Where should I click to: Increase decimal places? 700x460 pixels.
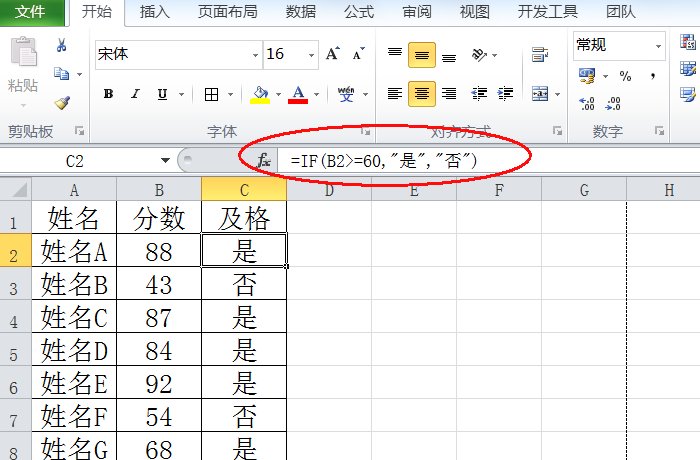point(587,104)
